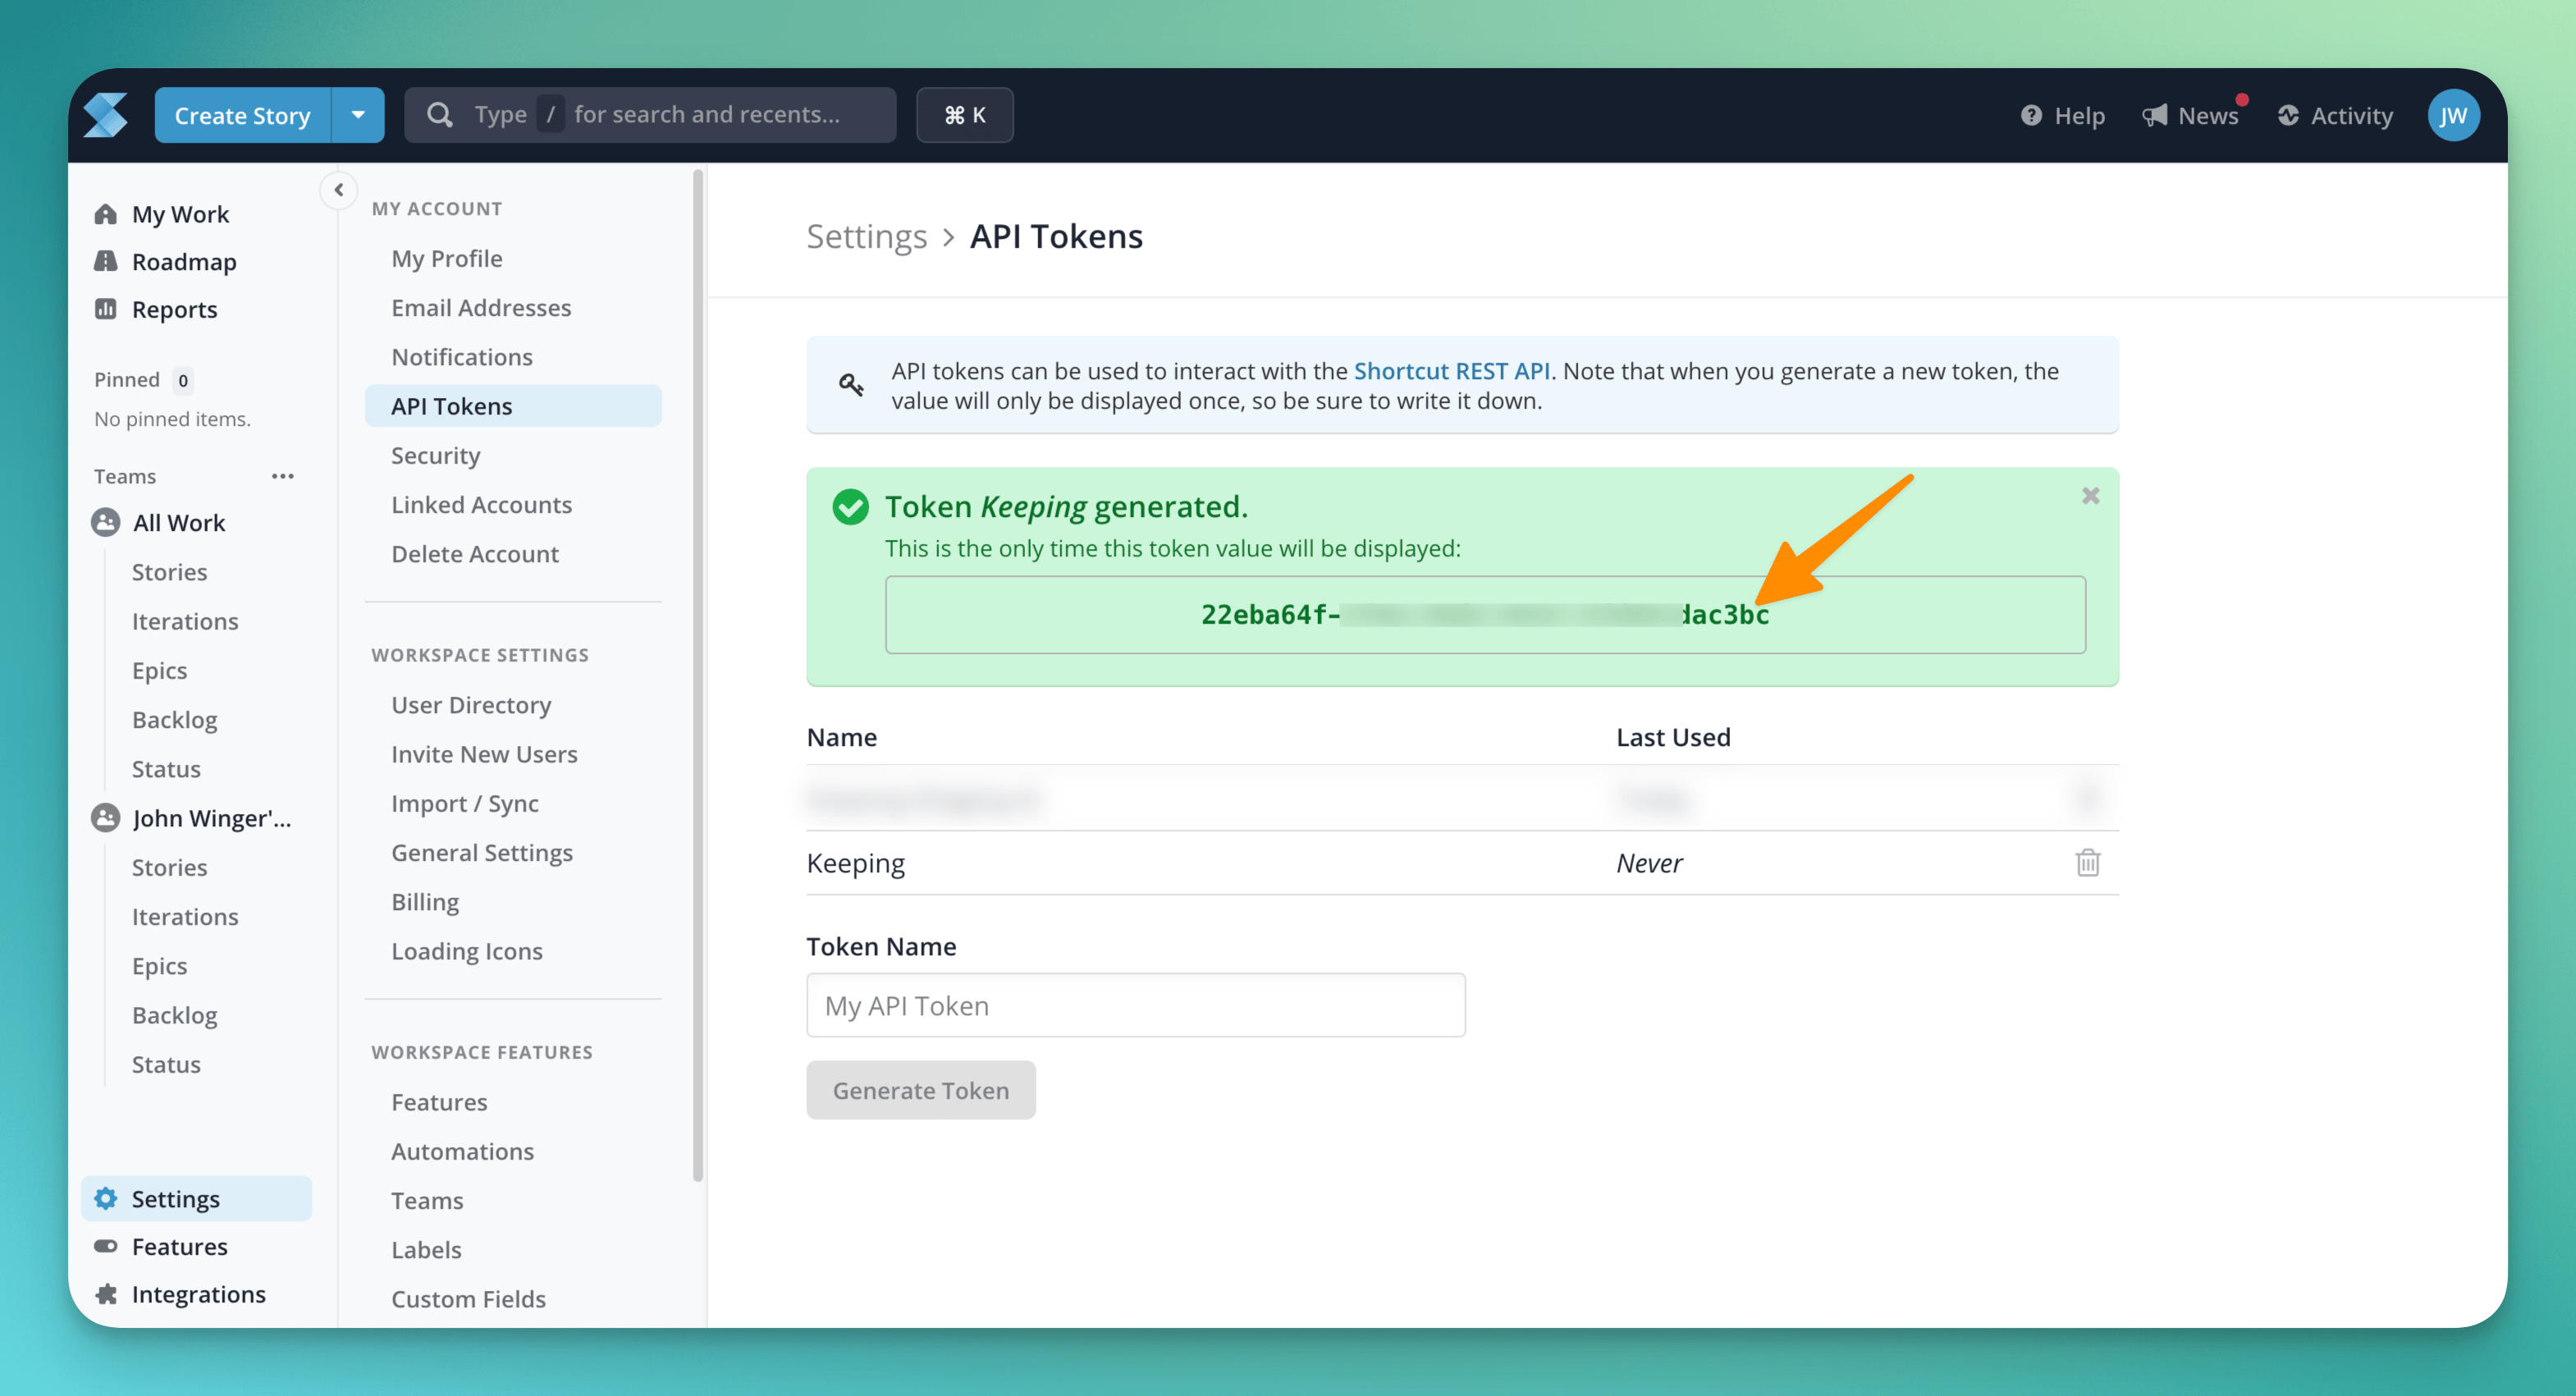Open the JW user avatar menu
Image resolution: width=2576 pixels, height=1396 pixels.
click(x=2453, y=115)
